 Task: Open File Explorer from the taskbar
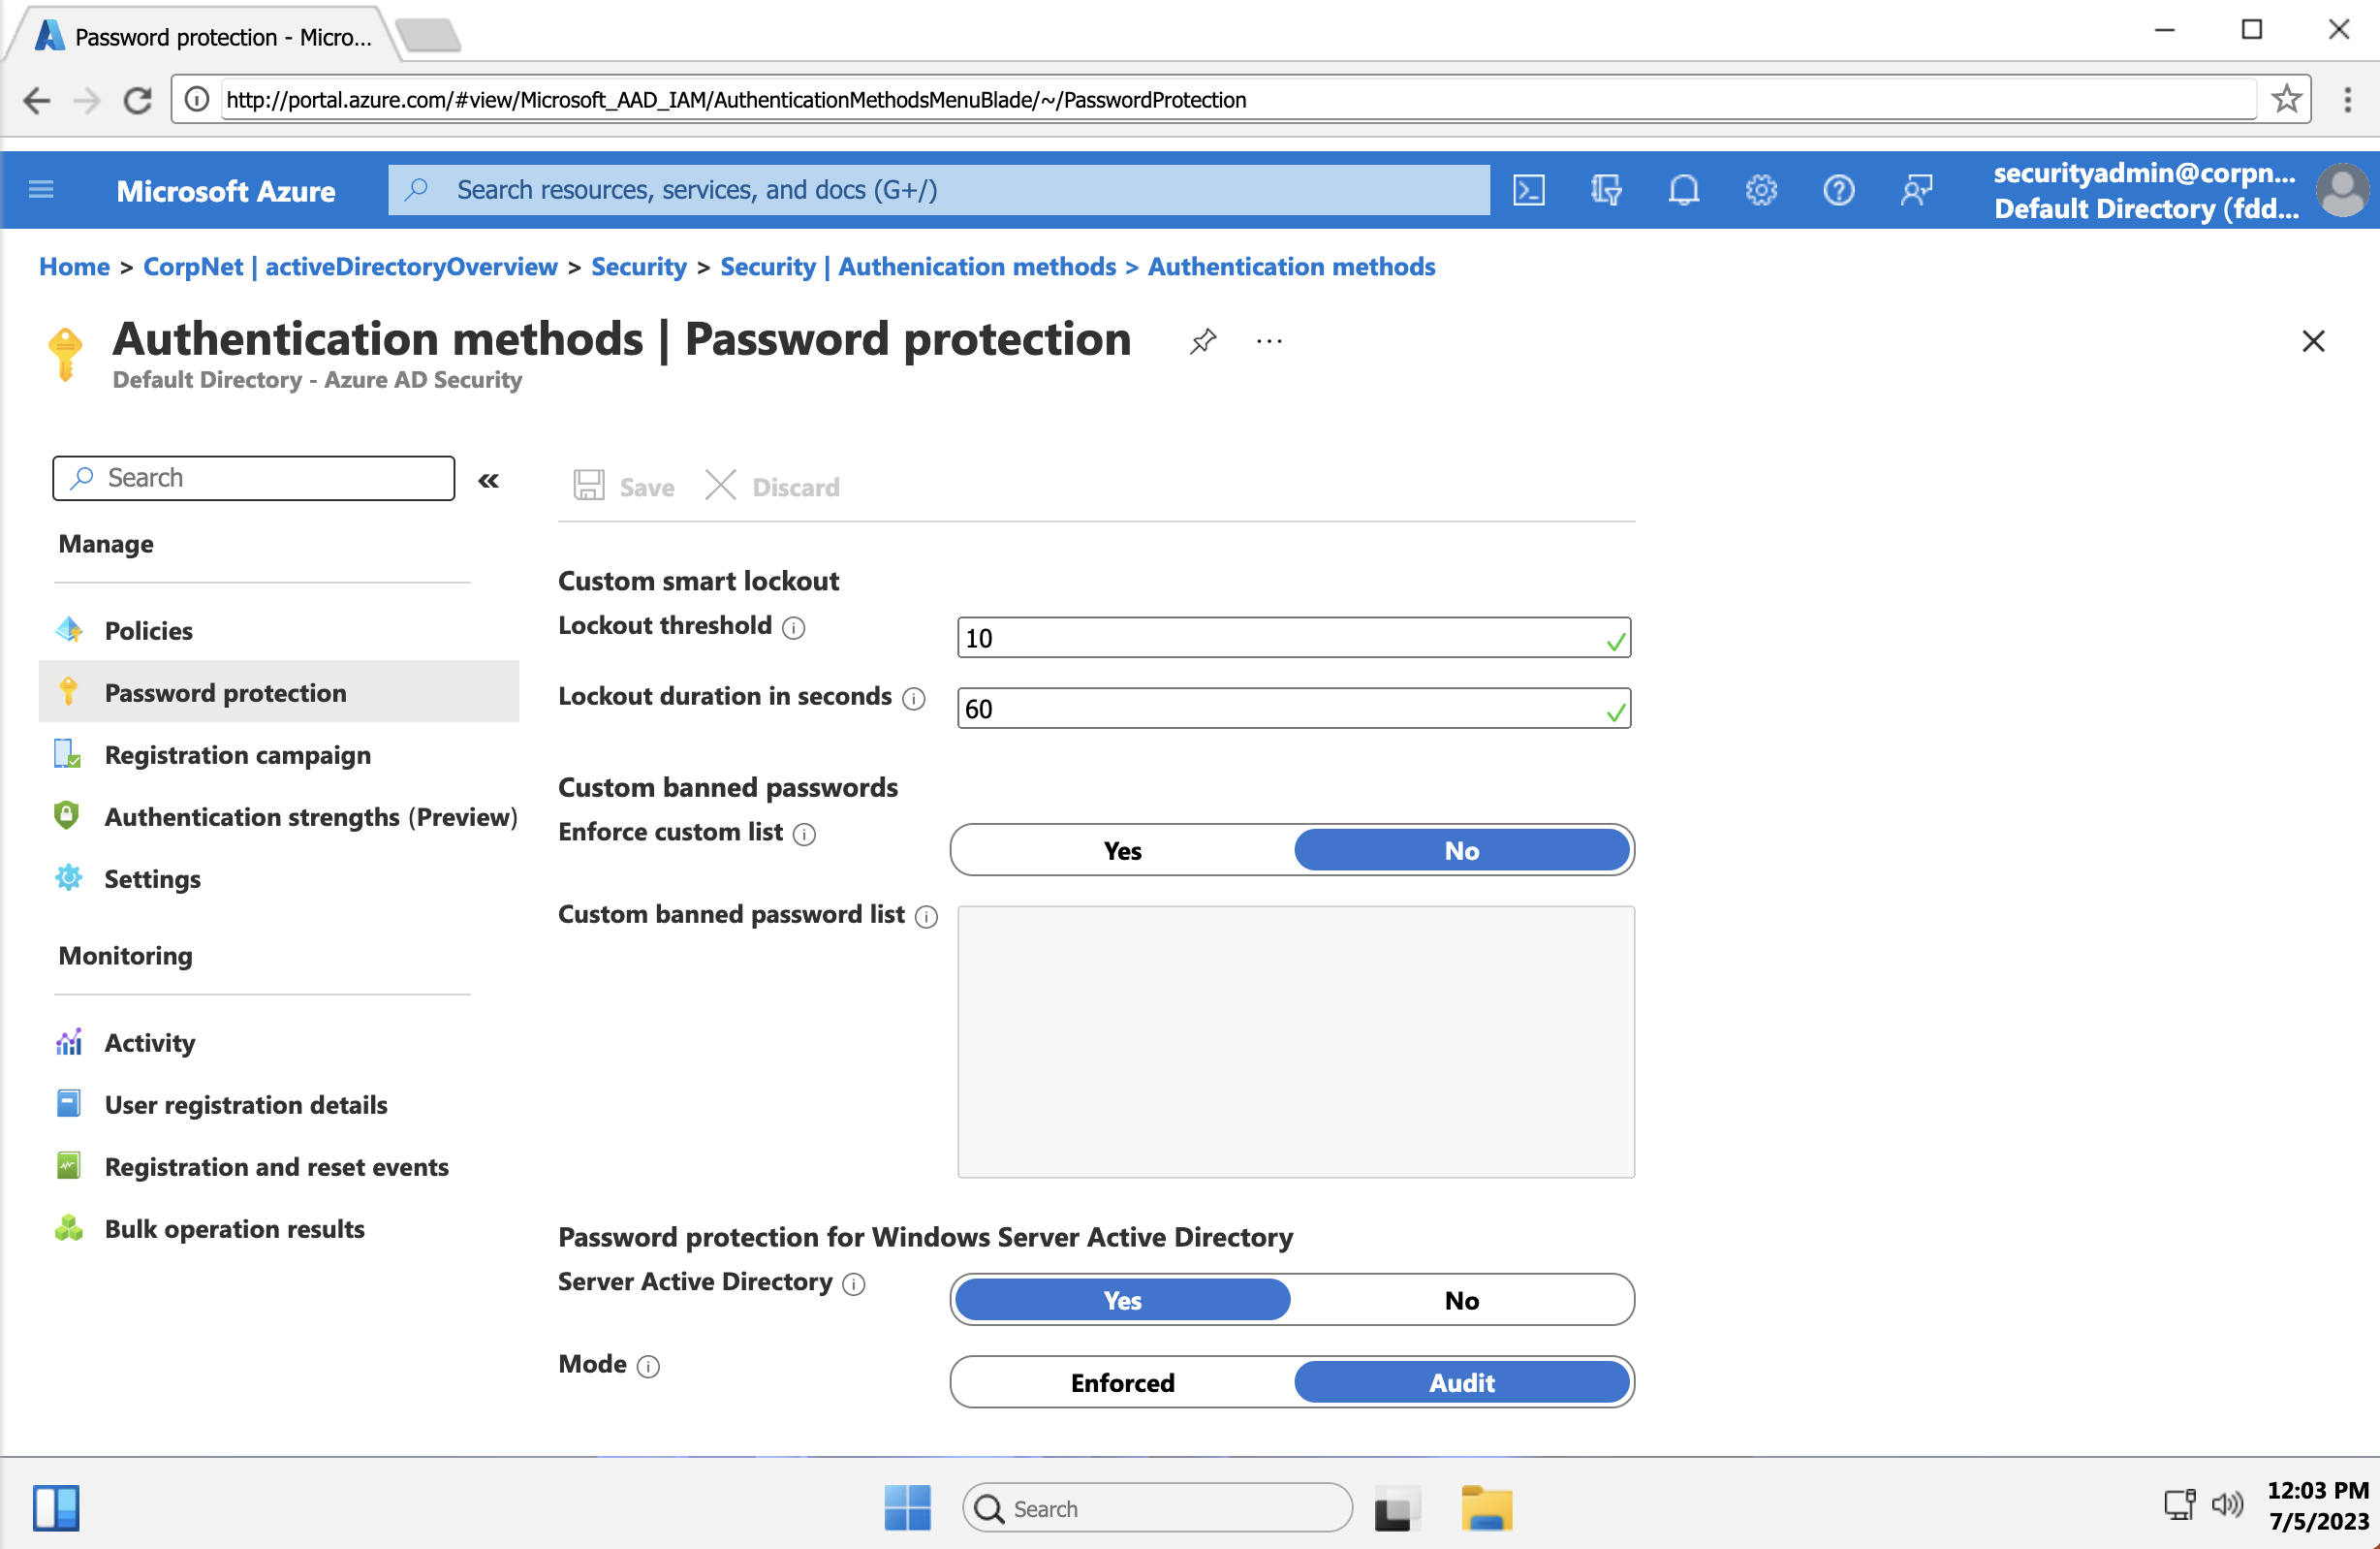pos(1486,1508)
